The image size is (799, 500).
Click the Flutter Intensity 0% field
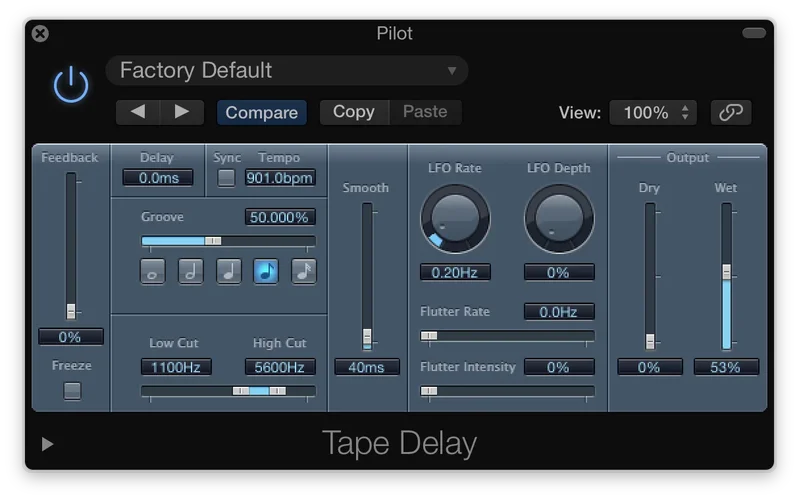coord(559,367)
